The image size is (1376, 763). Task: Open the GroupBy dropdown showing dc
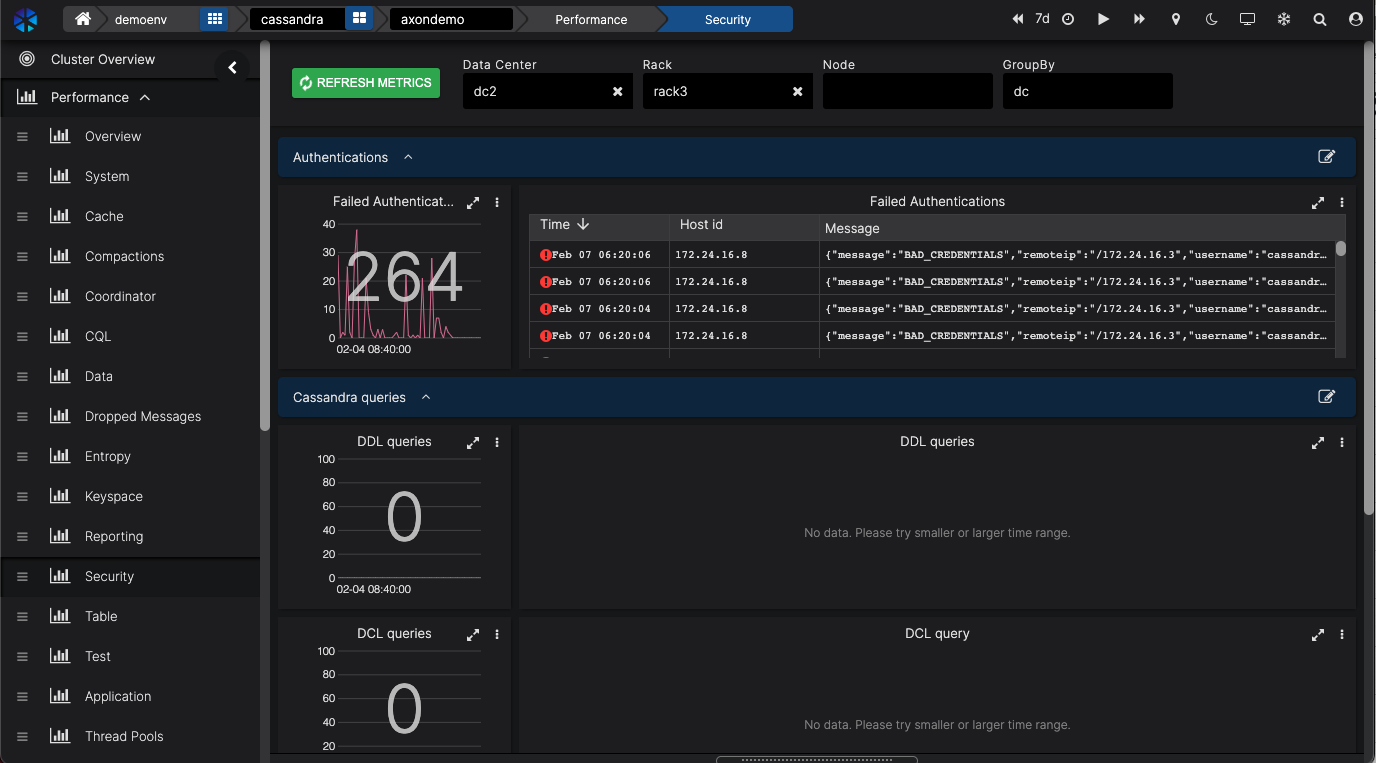pyautogui.click(x=1087, y=91)
